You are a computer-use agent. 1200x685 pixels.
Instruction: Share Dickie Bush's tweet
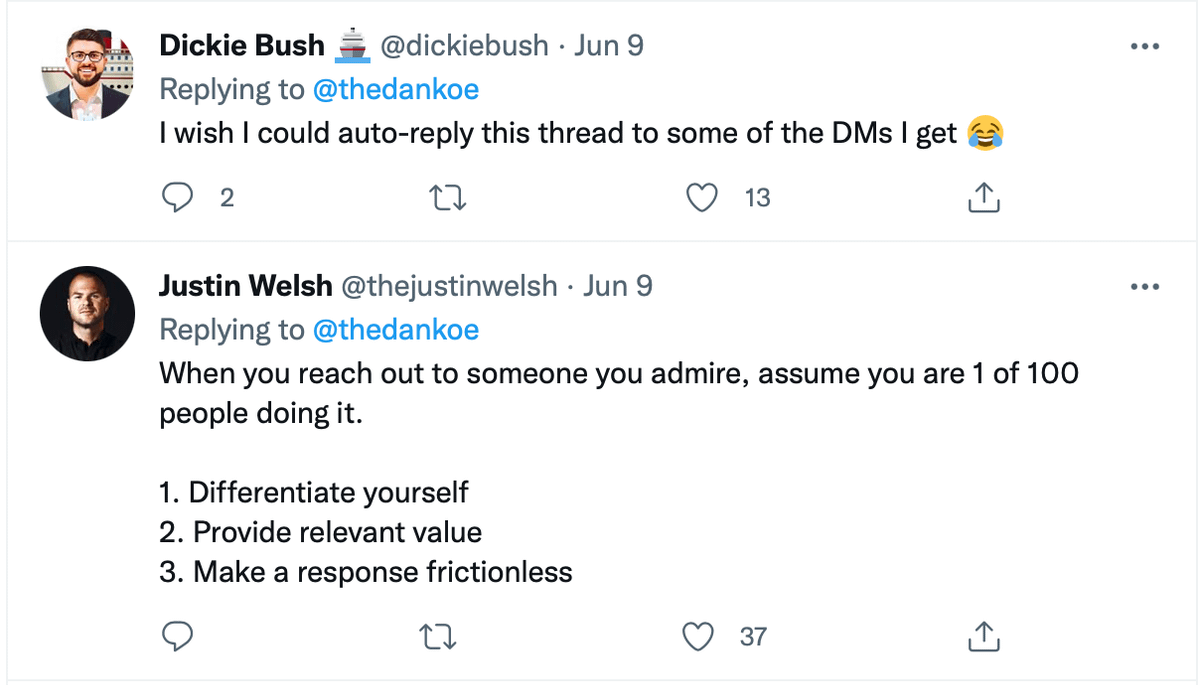pos(984,198)
